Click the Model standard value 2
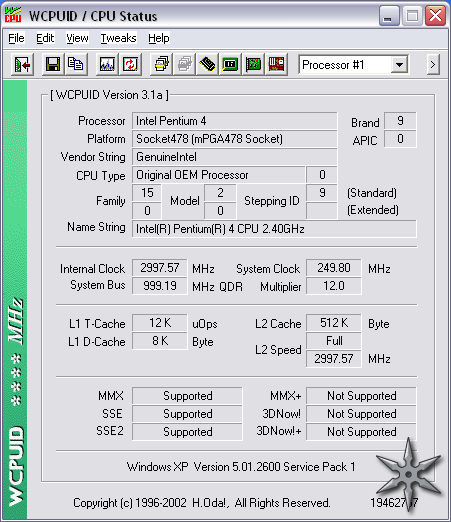This screenshot has width=451, height=522. click(220, 193)
